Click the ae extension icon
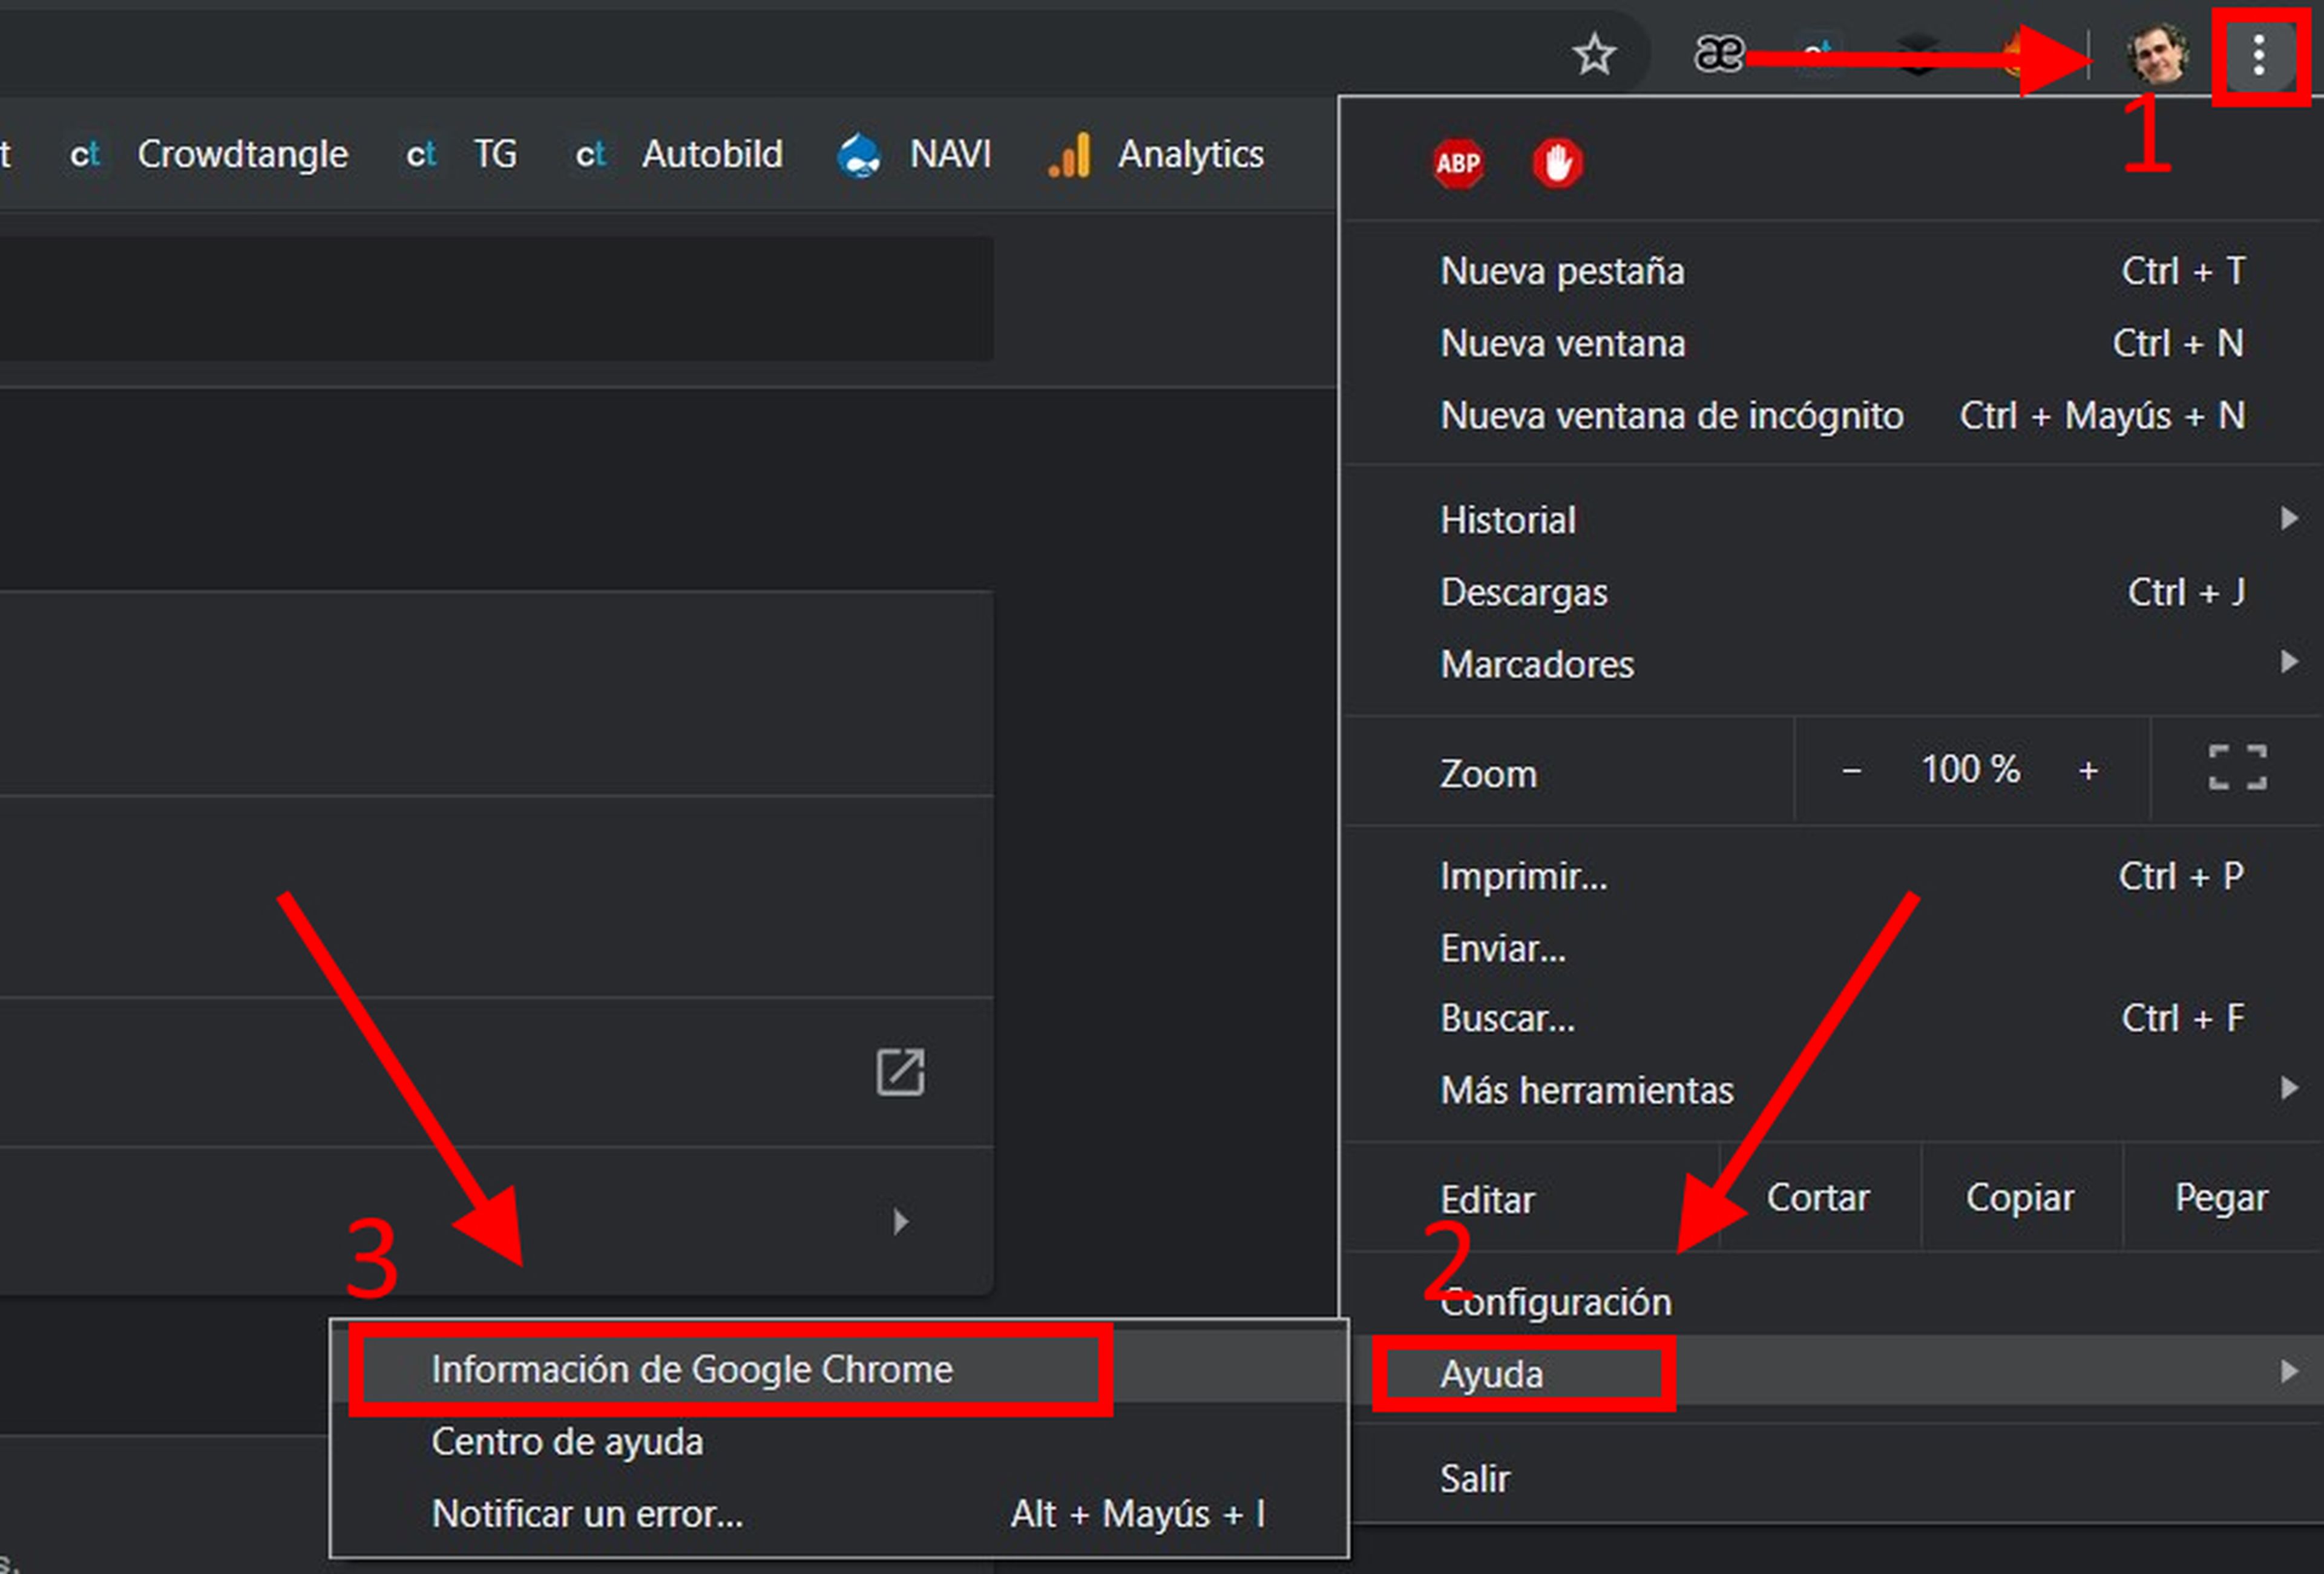2324x1574 pixels. coord(1718,54)
